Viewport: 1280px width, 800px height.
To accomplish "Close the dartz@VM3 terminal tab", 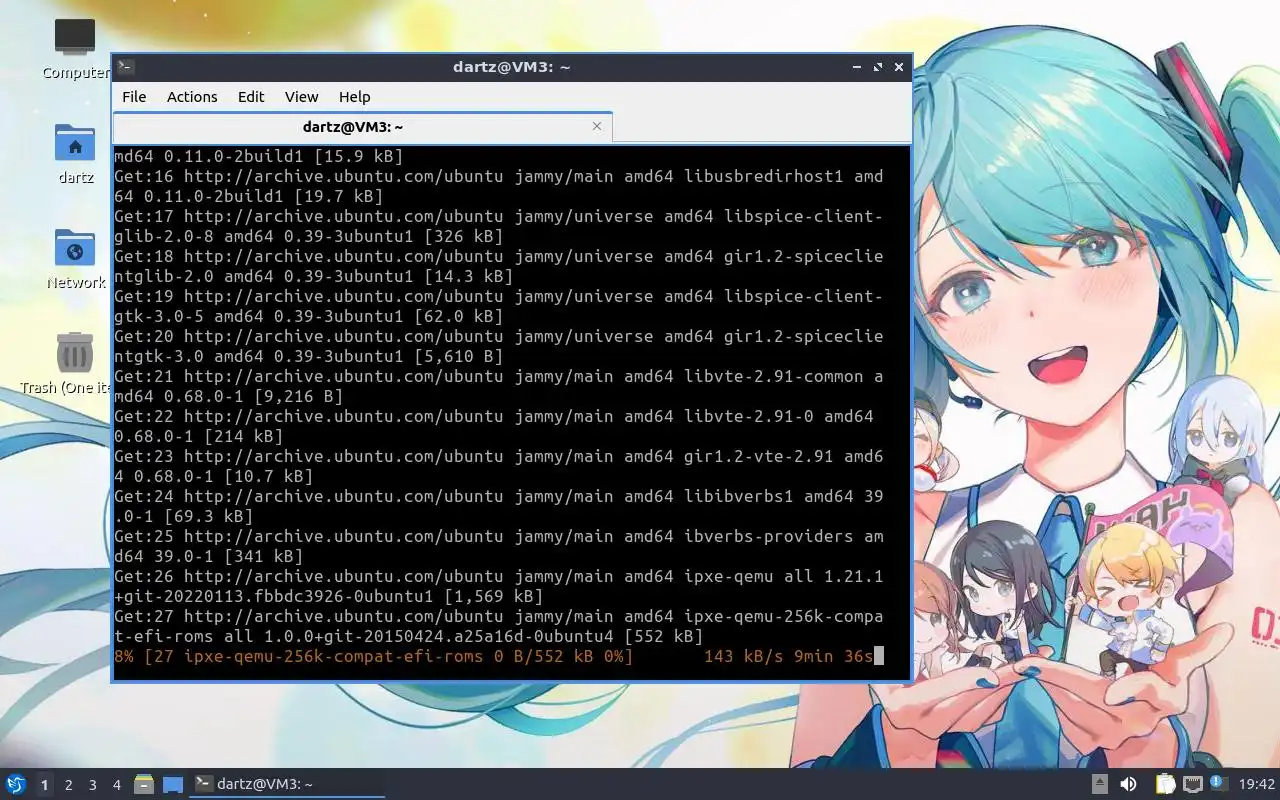I will (597, 126).
